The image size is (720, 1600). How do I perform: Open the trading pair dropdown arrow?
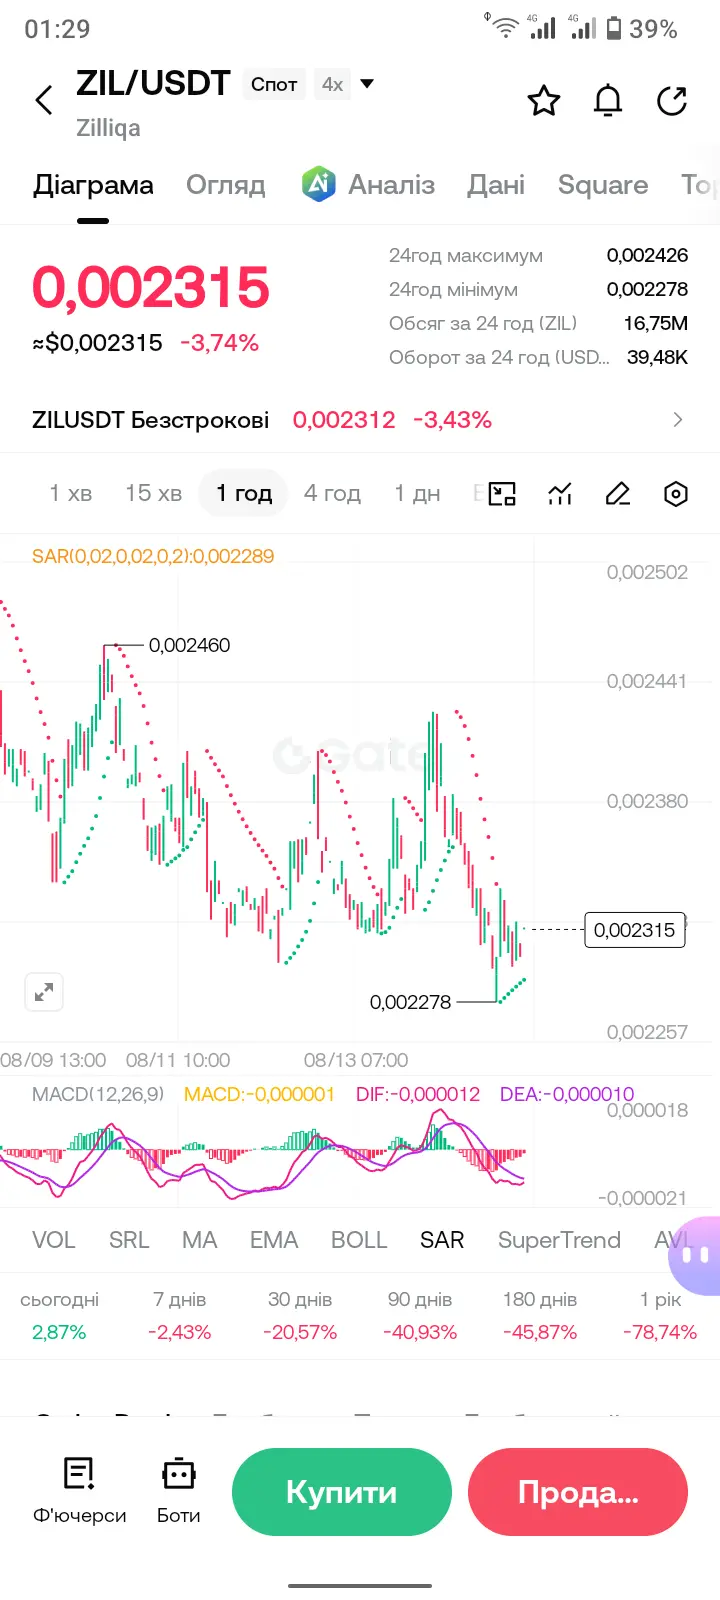(x=367, y=84)
